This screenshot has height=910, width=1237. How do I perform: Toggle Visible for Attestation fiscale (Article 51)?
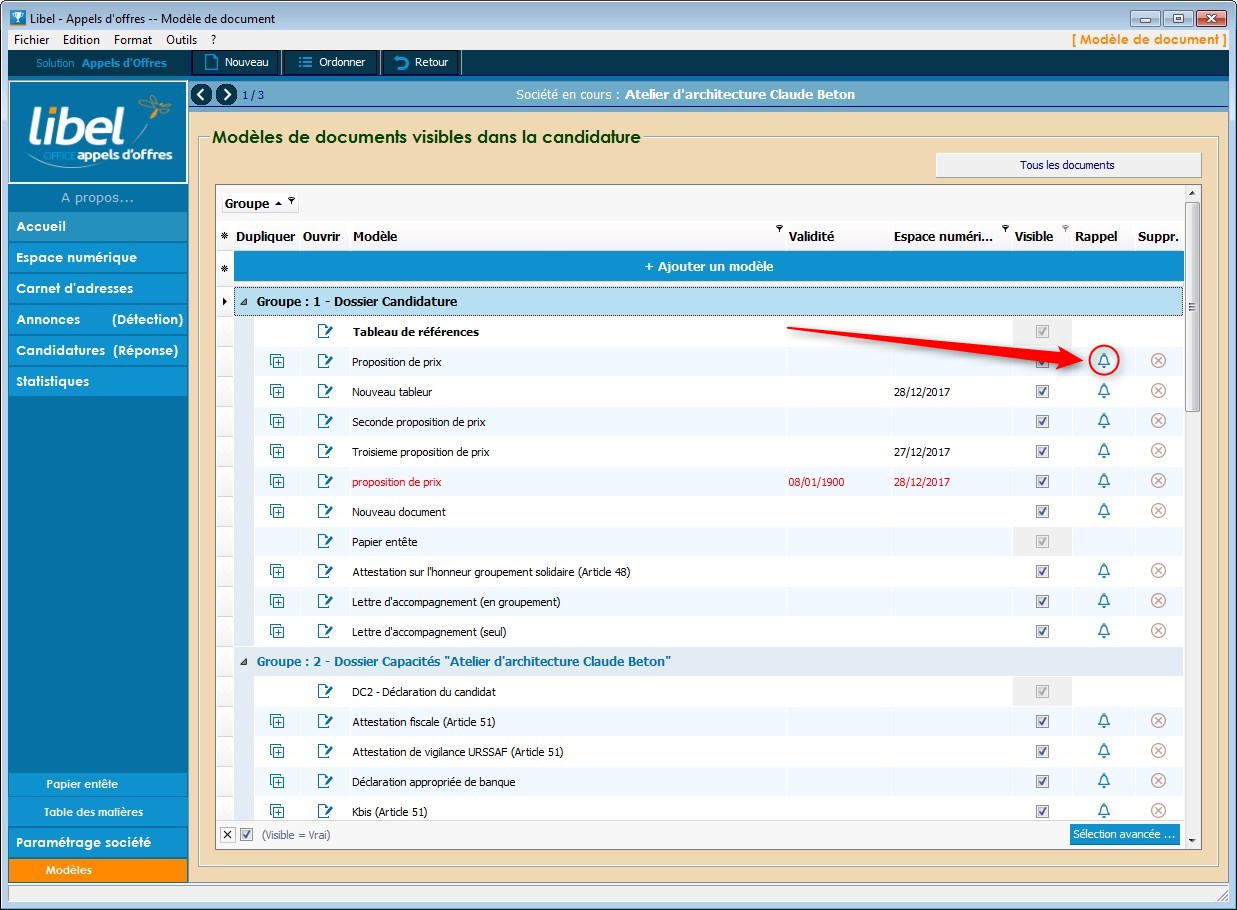(1042, 721)
